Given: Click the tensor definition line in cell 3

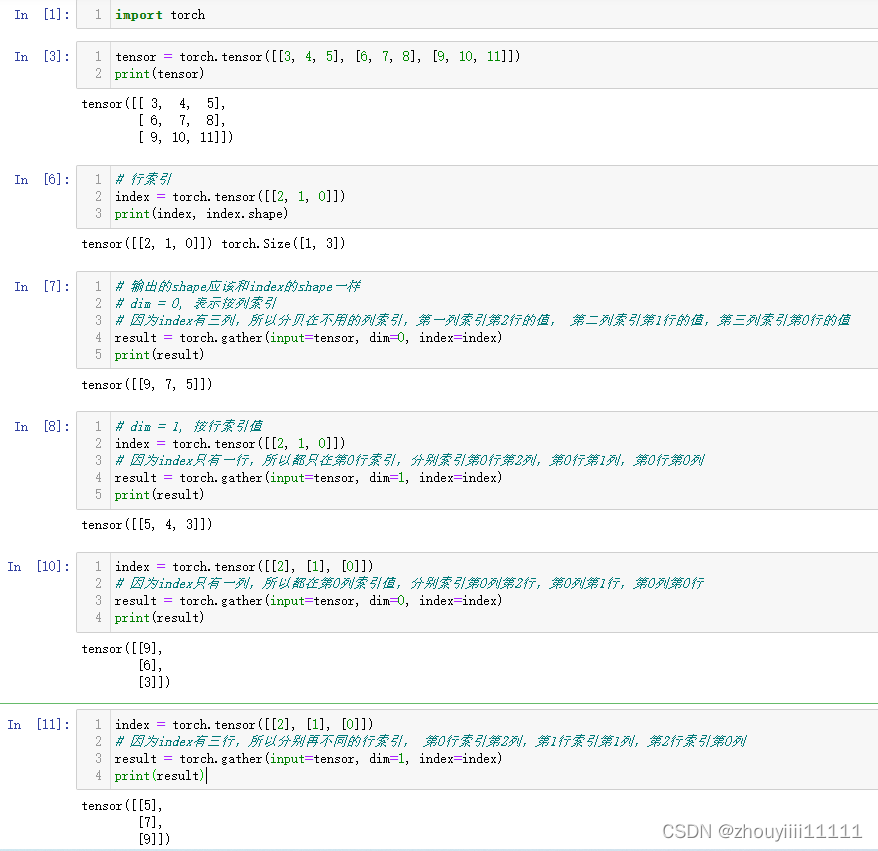Looking at the screenshot, I should point(317,57).
